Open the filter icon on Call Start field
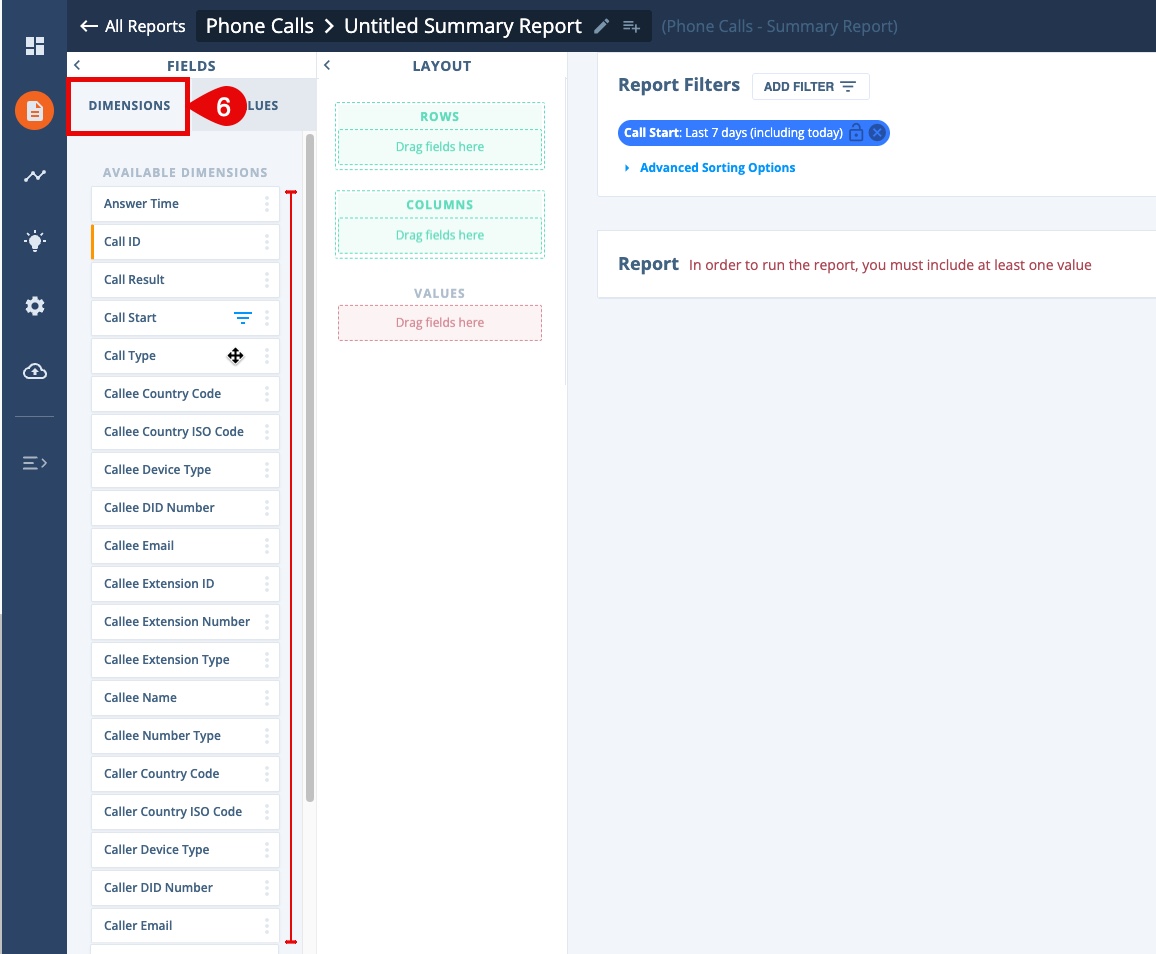 (243, 318)
